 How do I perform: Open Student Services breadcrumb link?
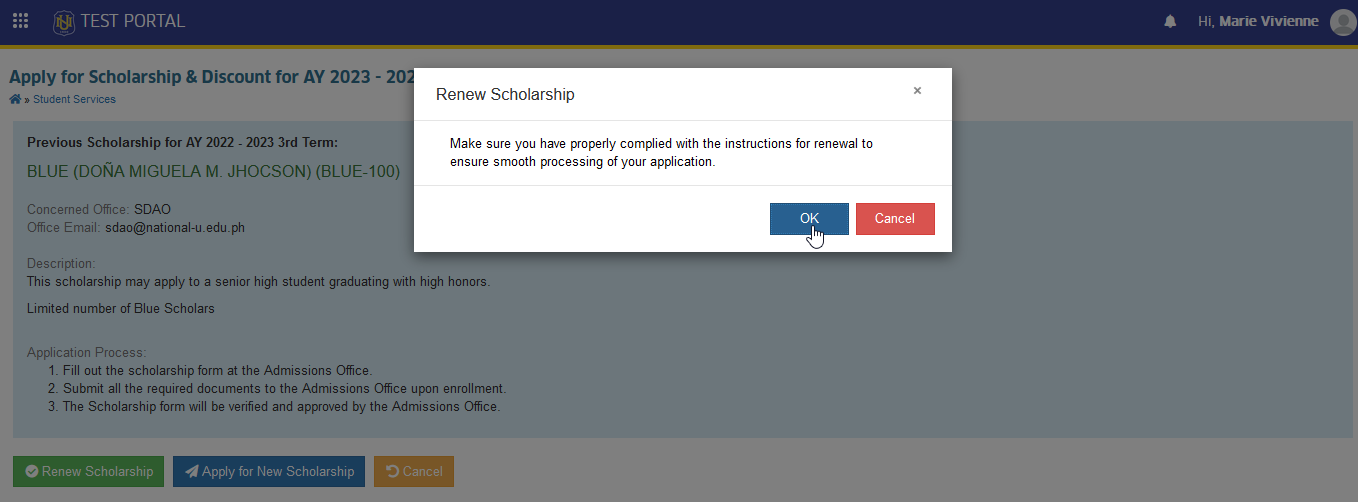[74, 99]
